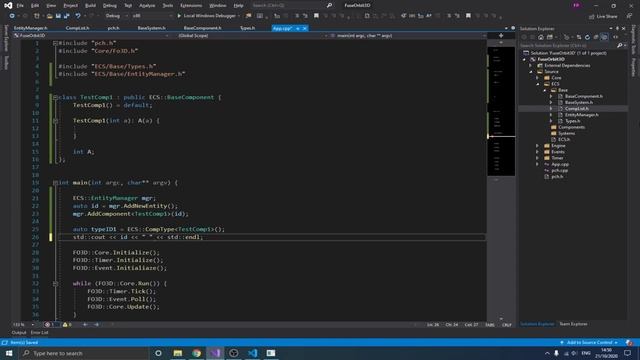Open the Analyze menu
640x360 pixels.
[147, 5]
